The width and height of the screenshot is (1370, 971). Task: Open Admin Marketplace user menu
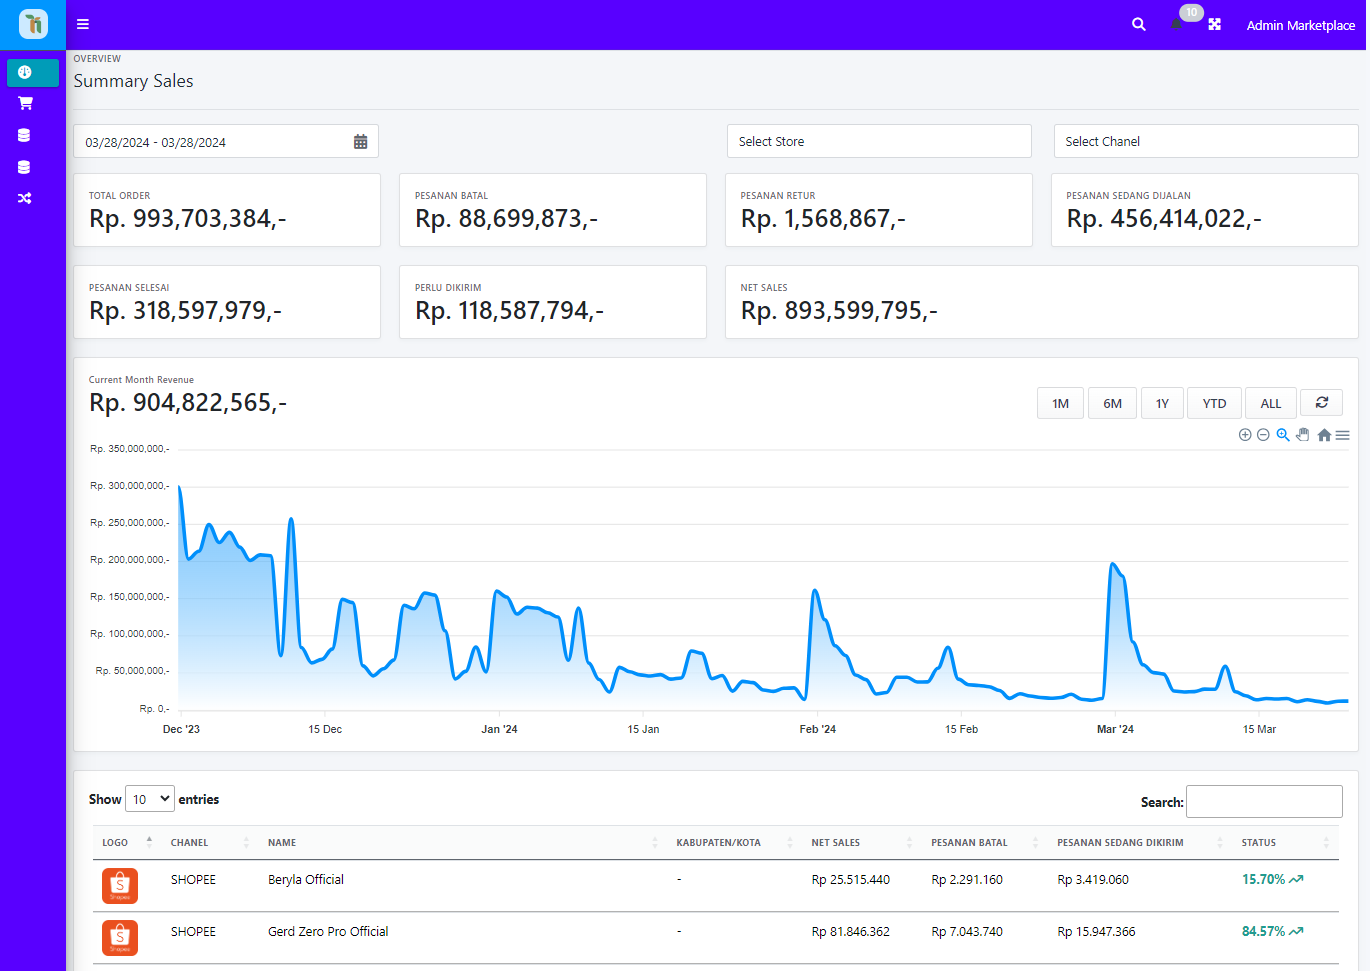coord(1300,25)
